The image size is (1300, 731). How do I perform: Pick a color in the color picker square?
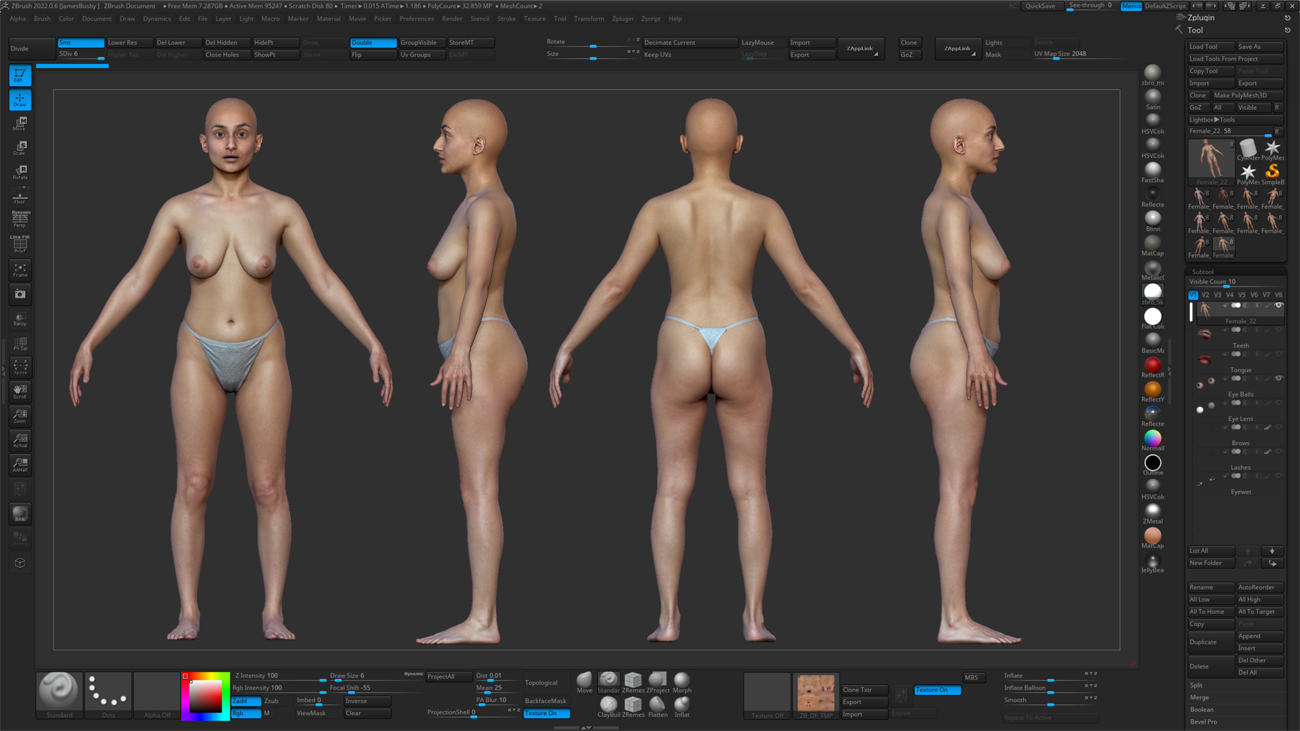pos(205,695)
